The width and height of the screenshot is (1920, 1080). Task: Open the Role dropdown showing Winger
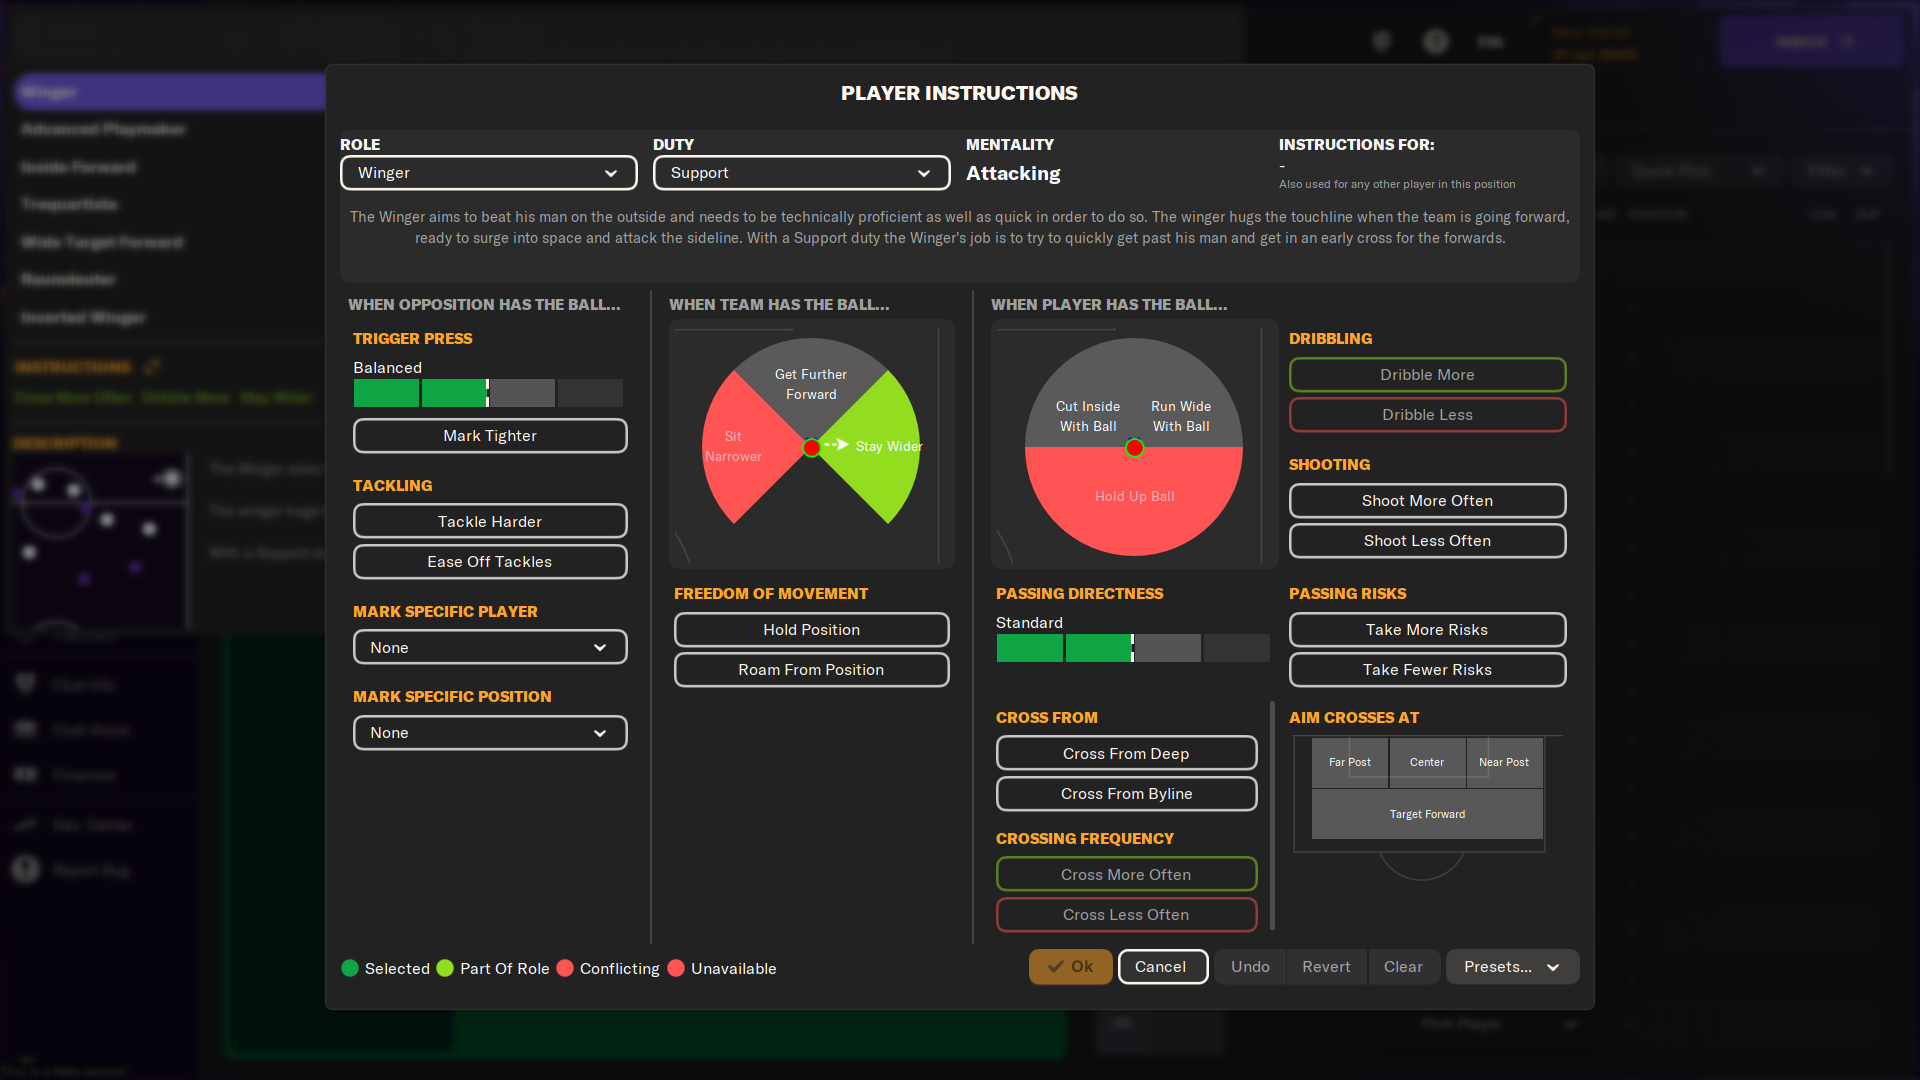tap(488, 173)
